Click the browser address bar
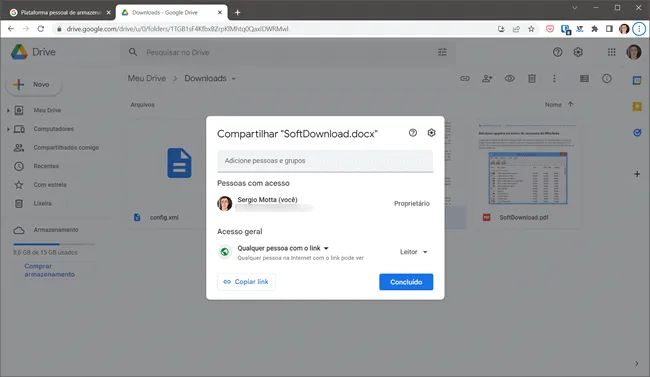 274,29
